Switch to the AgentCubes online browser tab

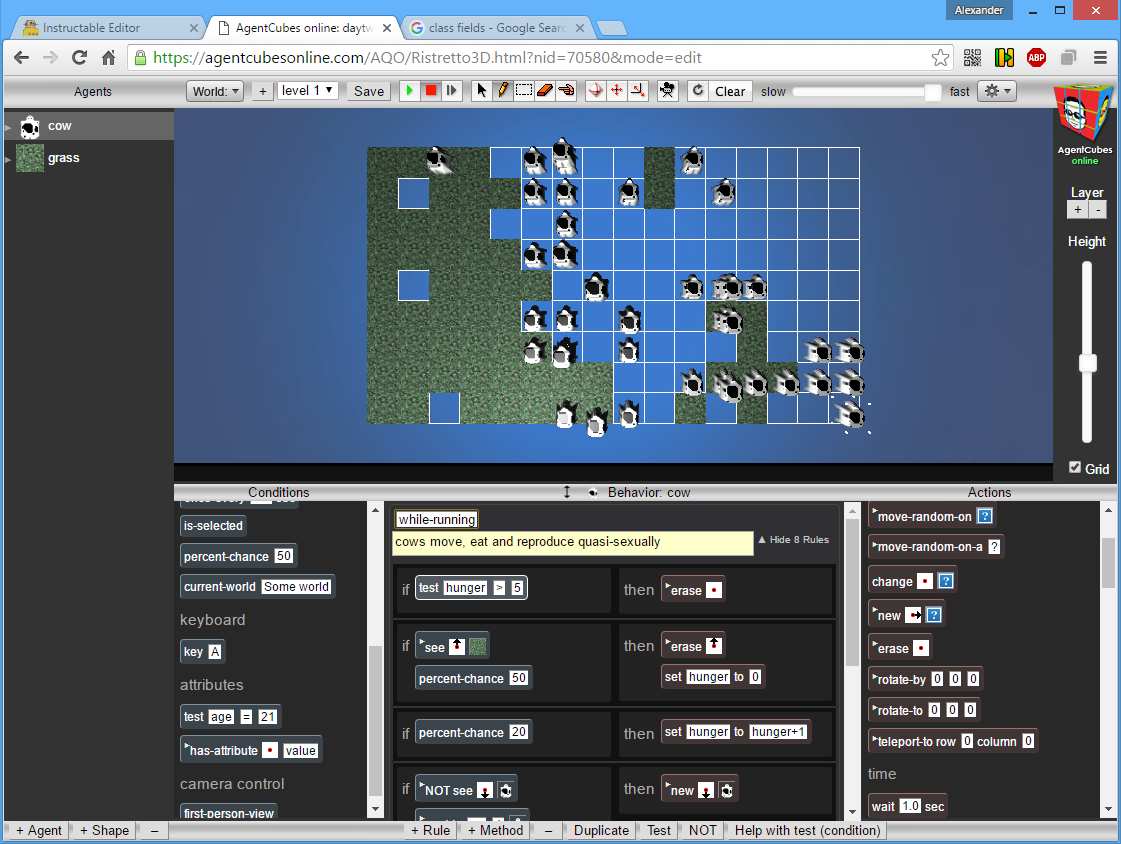pyautogui.click(x=303, y=28)
